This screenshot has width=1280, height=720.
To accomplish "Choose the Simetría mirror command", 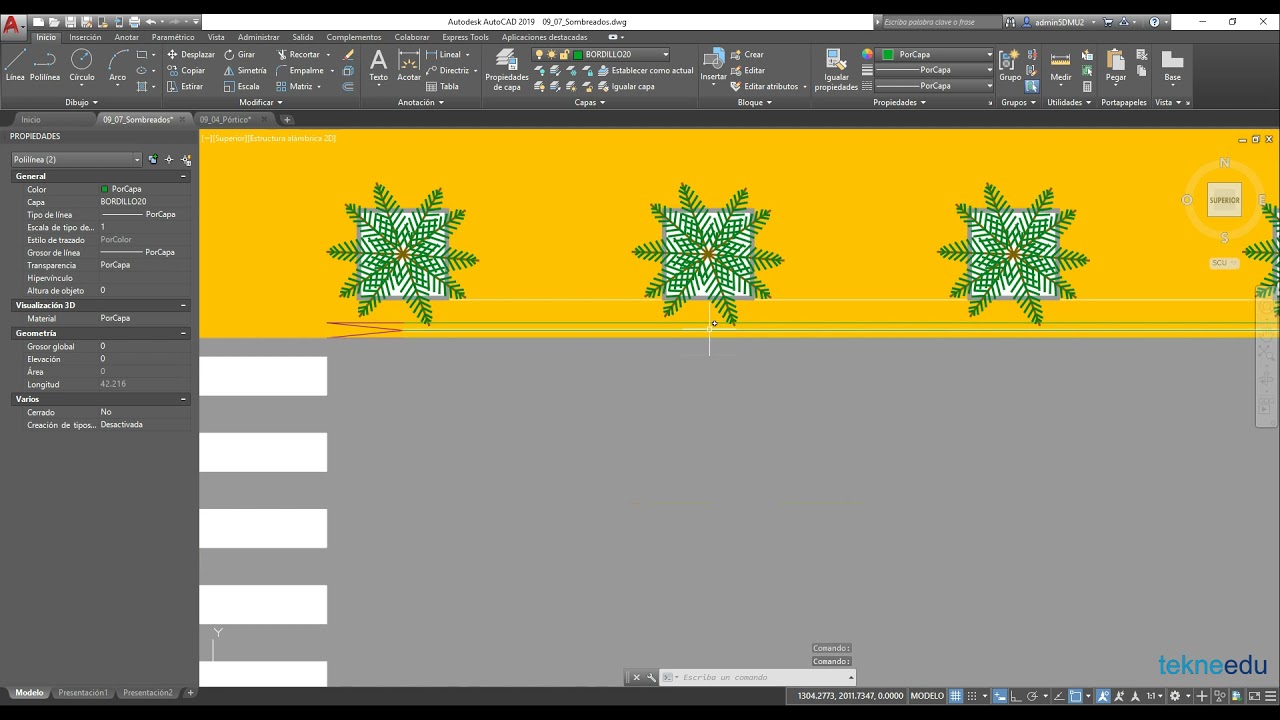I will pos(245,71).
